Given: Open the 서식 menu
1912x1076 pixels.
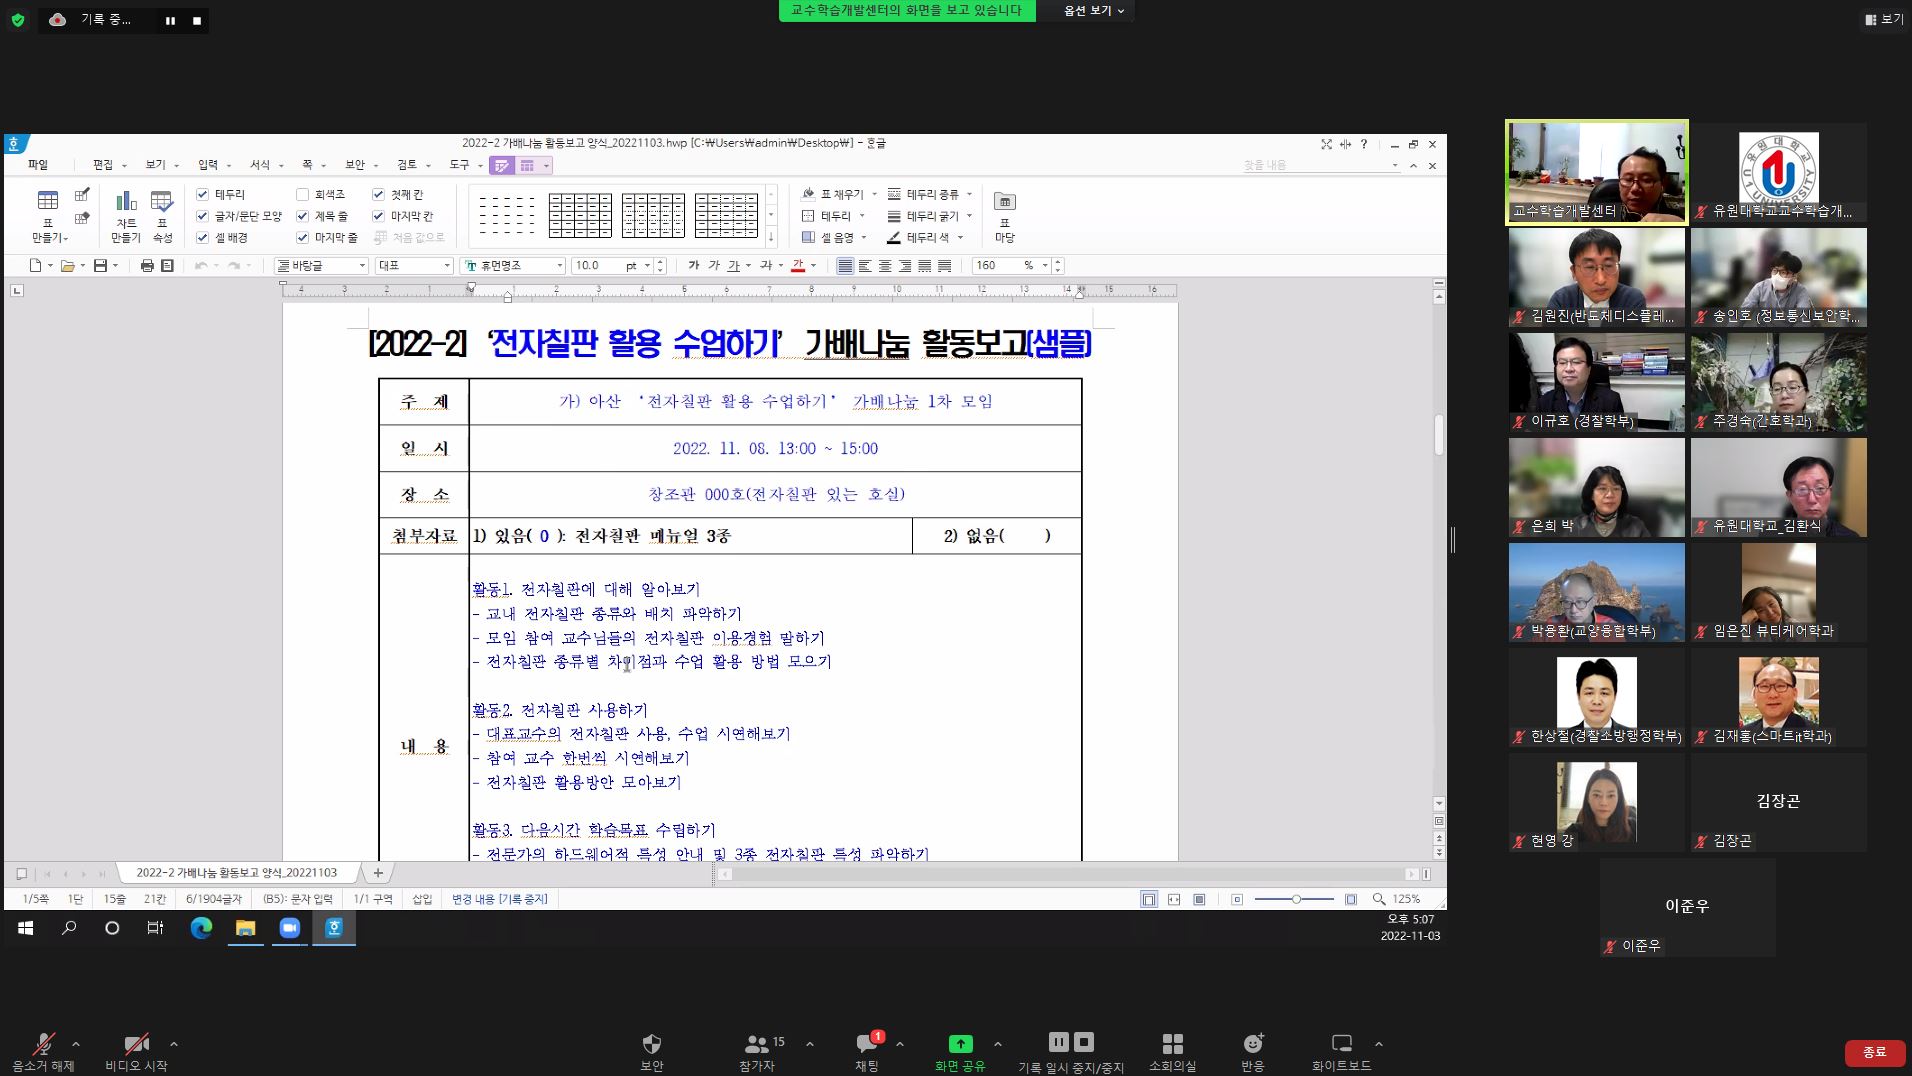Looking at the screenshot, I should click(x=257, y=165).
